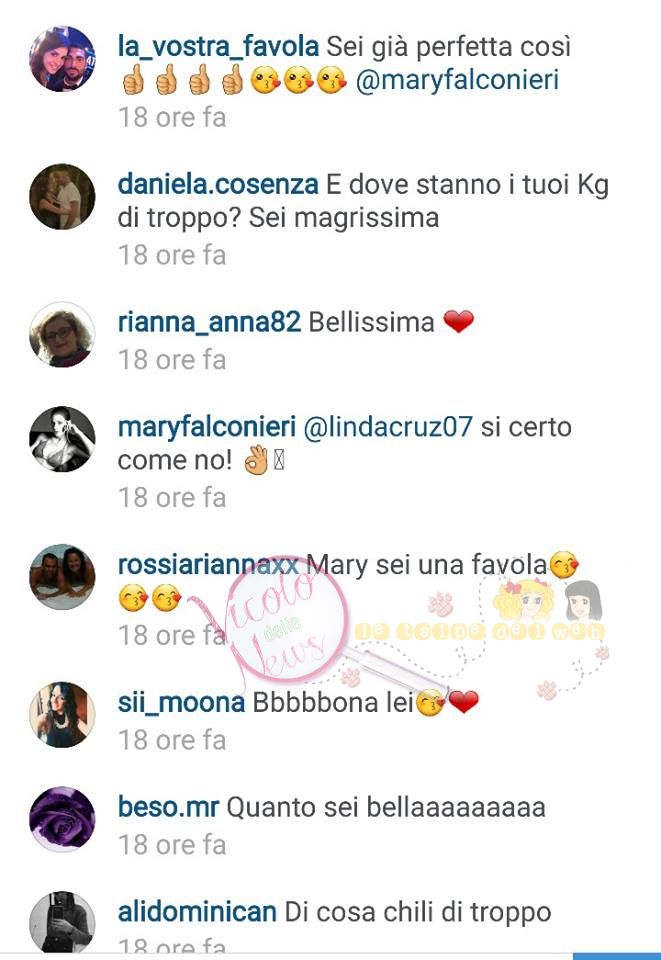Open la_vostra_favola profile picture

(62, 59)
